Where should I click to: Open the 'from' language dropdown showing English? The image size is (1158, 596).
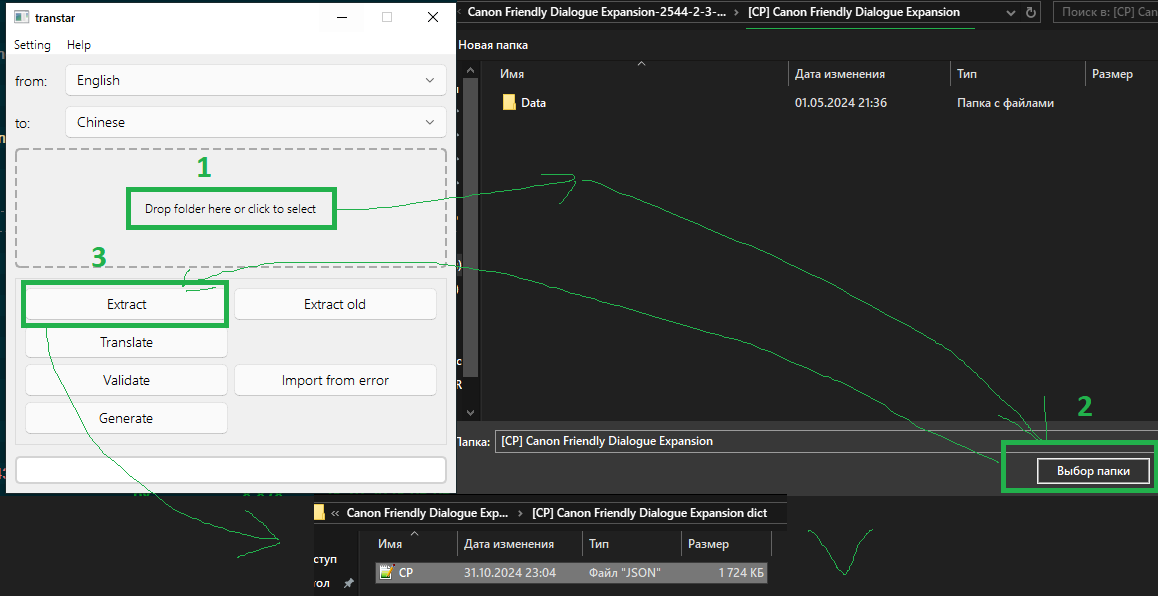point(255,80)
